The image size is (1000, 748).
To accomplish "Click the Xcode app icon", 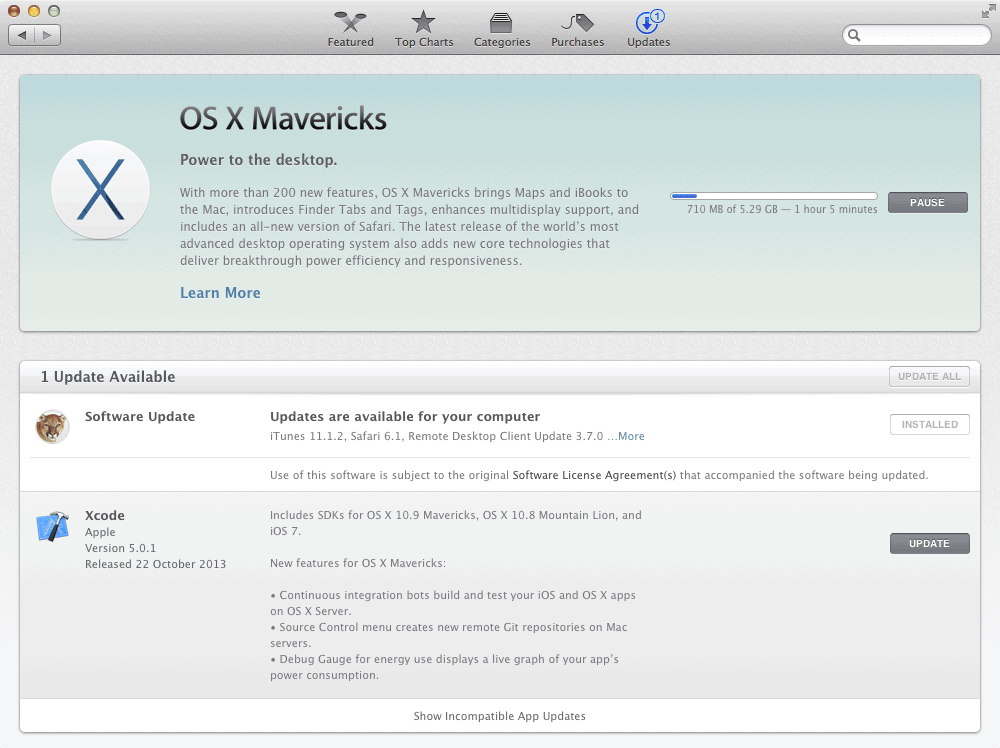I will (52, 527).
